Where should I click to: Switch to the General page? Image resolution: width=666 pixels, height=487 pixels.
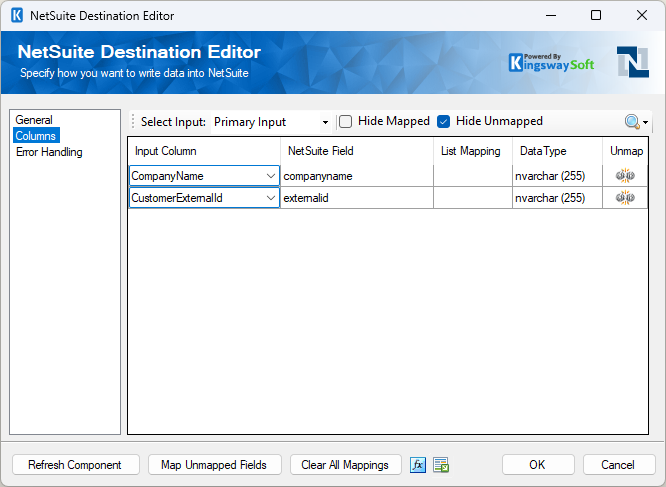pyautogui.click(x=34, y=120)
